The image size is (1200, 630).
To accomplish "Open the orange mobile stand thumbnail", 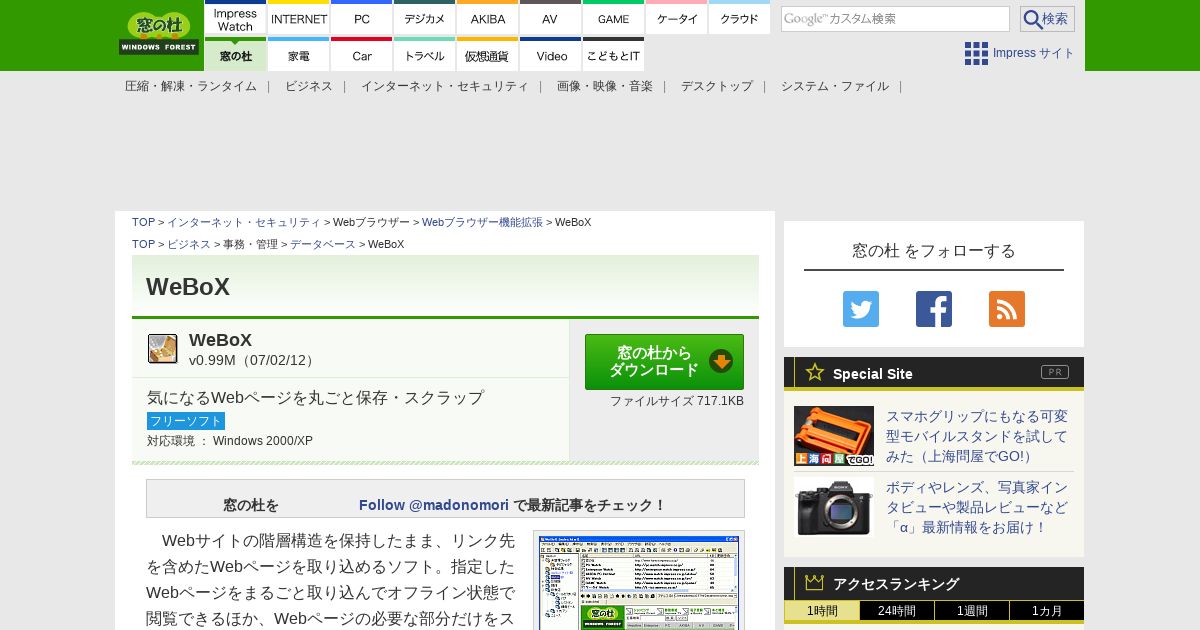I will pos(834,436).
